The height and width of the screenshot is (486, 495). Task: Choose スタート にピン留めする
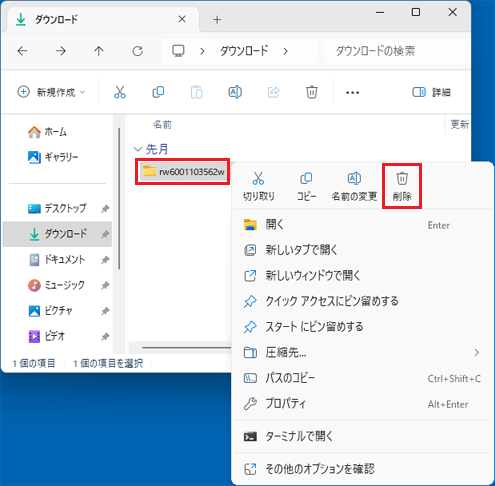pyautogui.click(x=363, y=327)
